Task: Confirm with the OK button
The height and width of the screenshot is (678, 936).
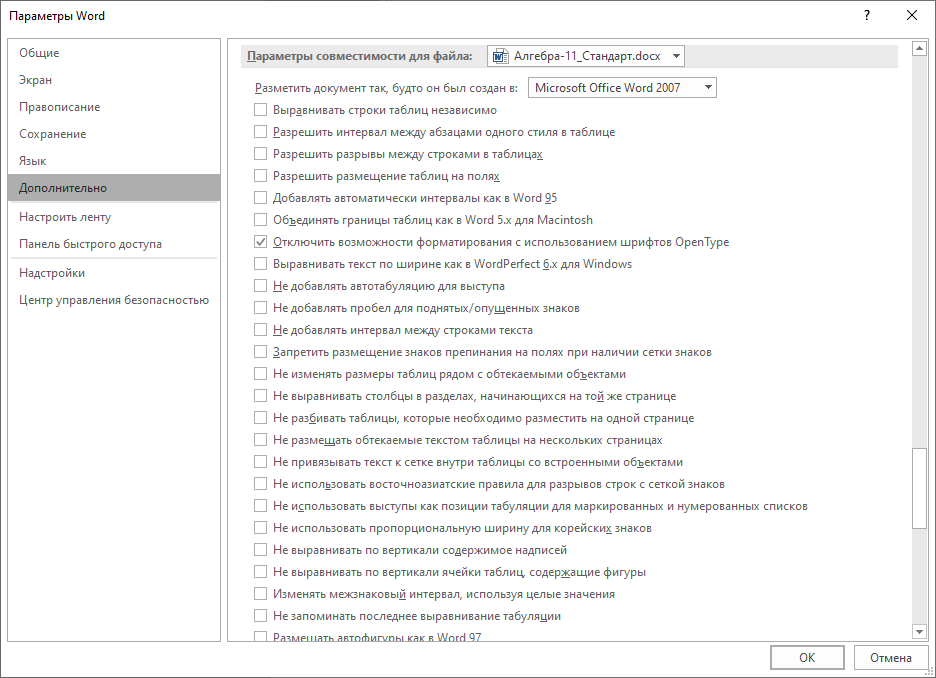Action: [807, 658]
